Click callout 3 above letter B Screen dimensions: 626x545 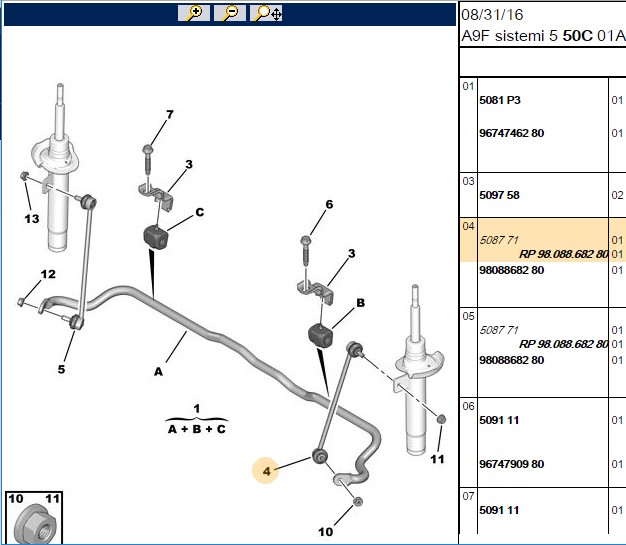tap(351, 254)
